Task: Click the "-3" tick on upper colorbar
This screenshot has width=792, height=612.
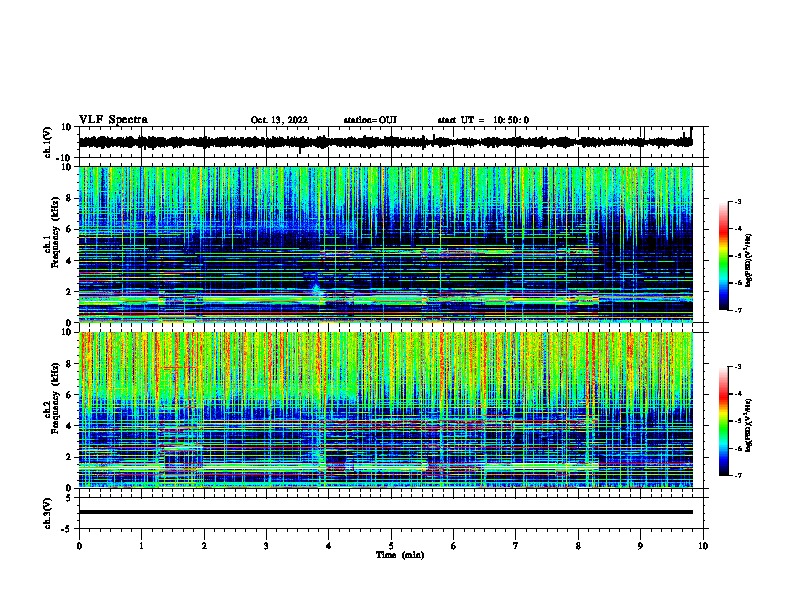Action: [738, 202]
